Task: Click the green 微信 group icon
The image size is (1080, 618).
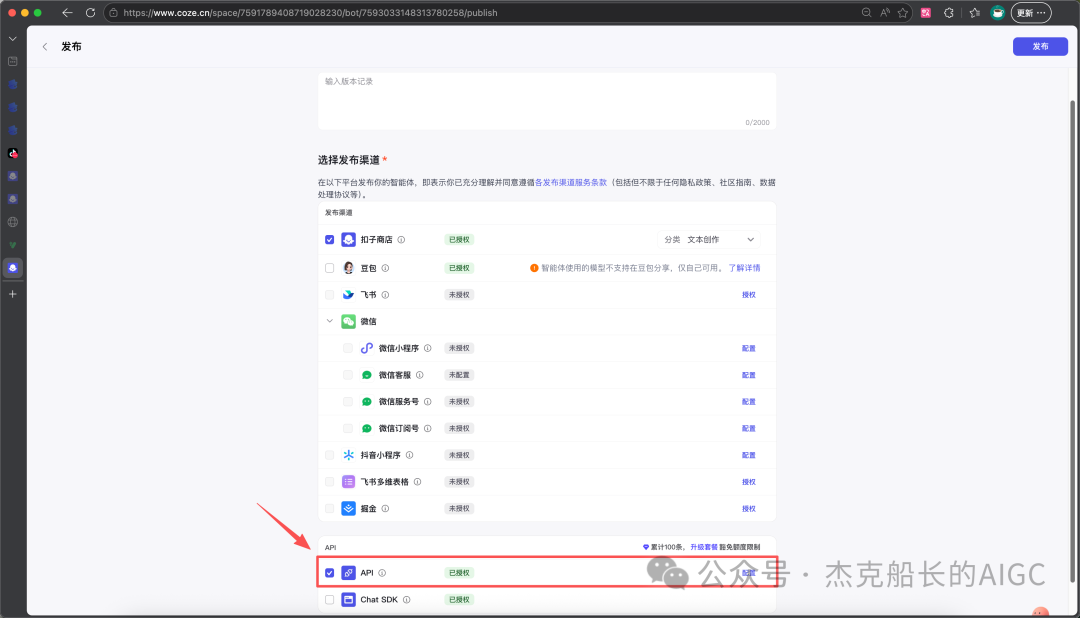Action: coord(349,321)
